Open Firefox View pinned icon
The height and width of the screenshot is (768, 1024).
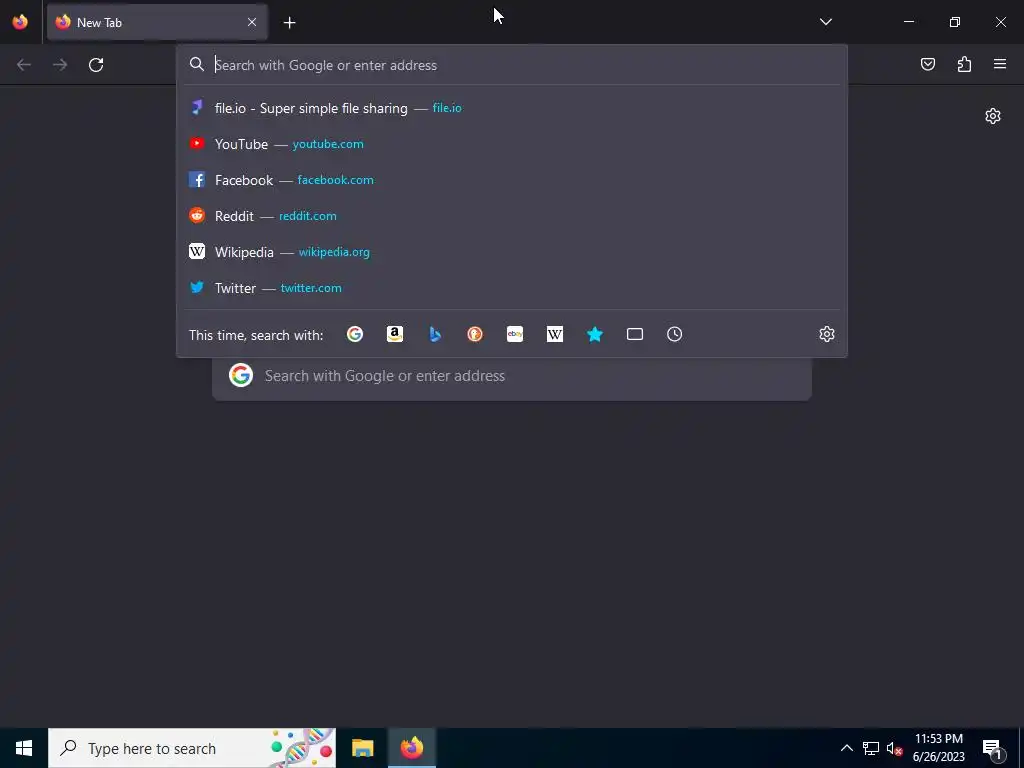tap(20, 22)
